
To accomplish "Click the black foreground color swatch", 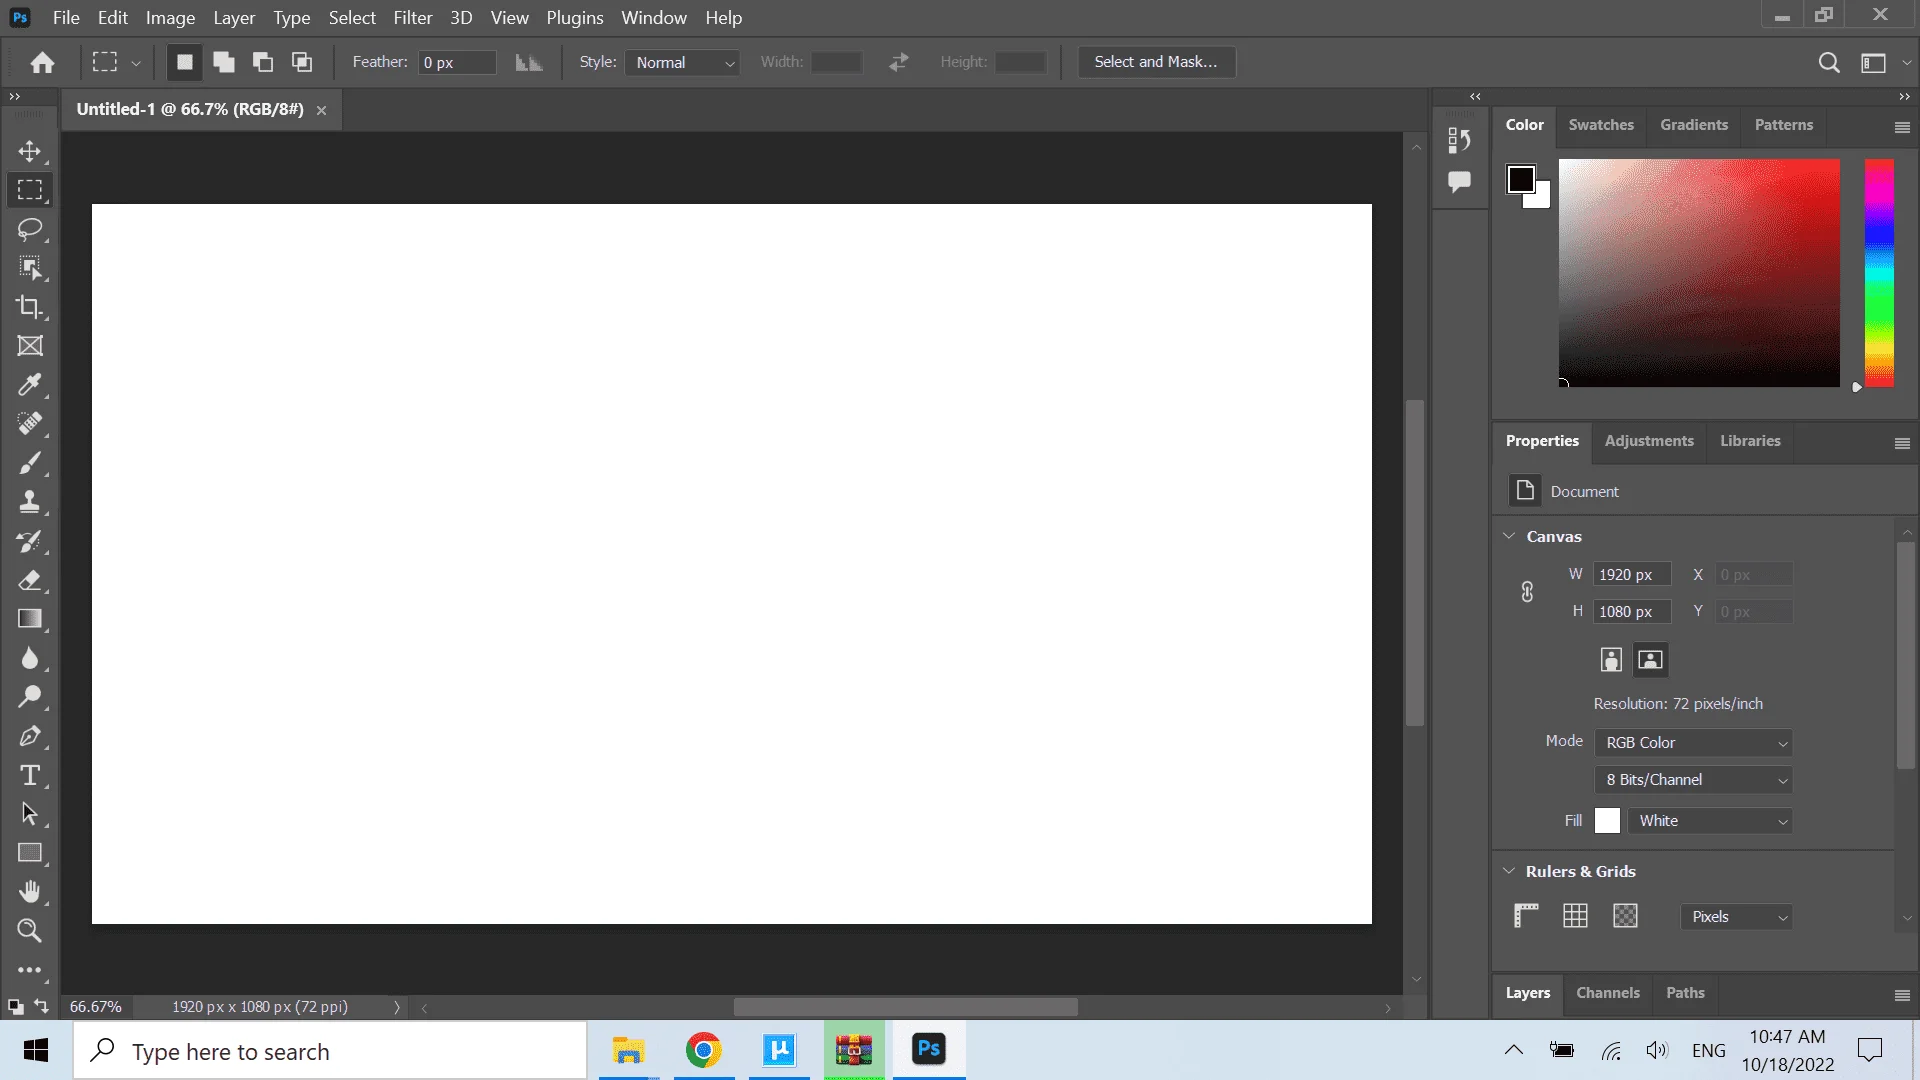I will [x=1520, y=179].
